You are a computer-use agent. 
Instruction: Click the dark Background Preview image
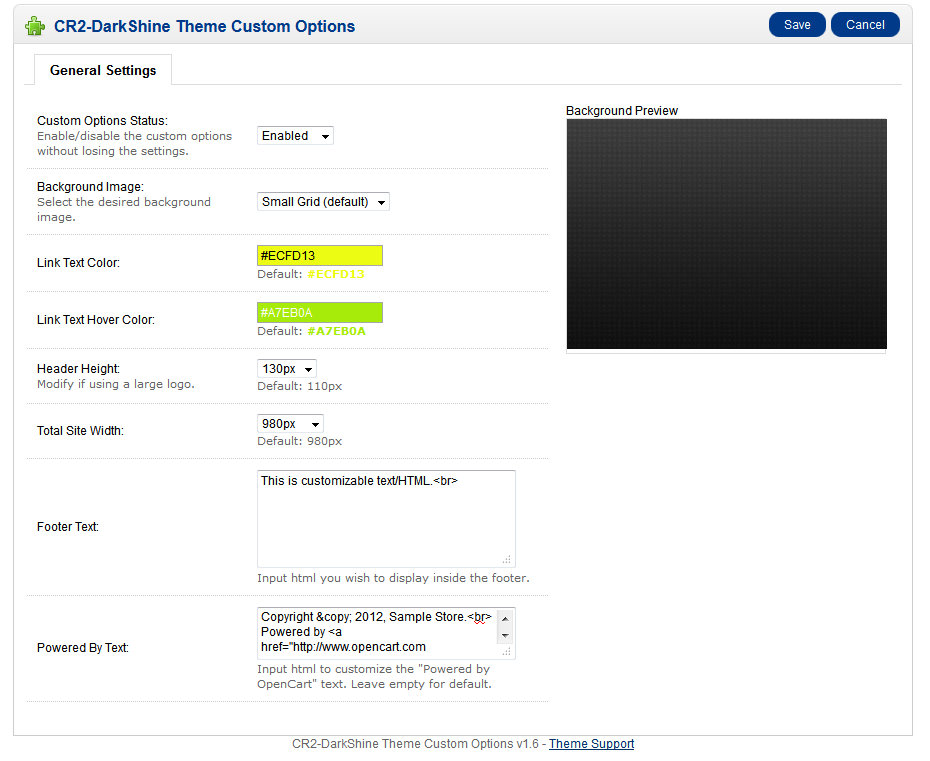[727, 234]
